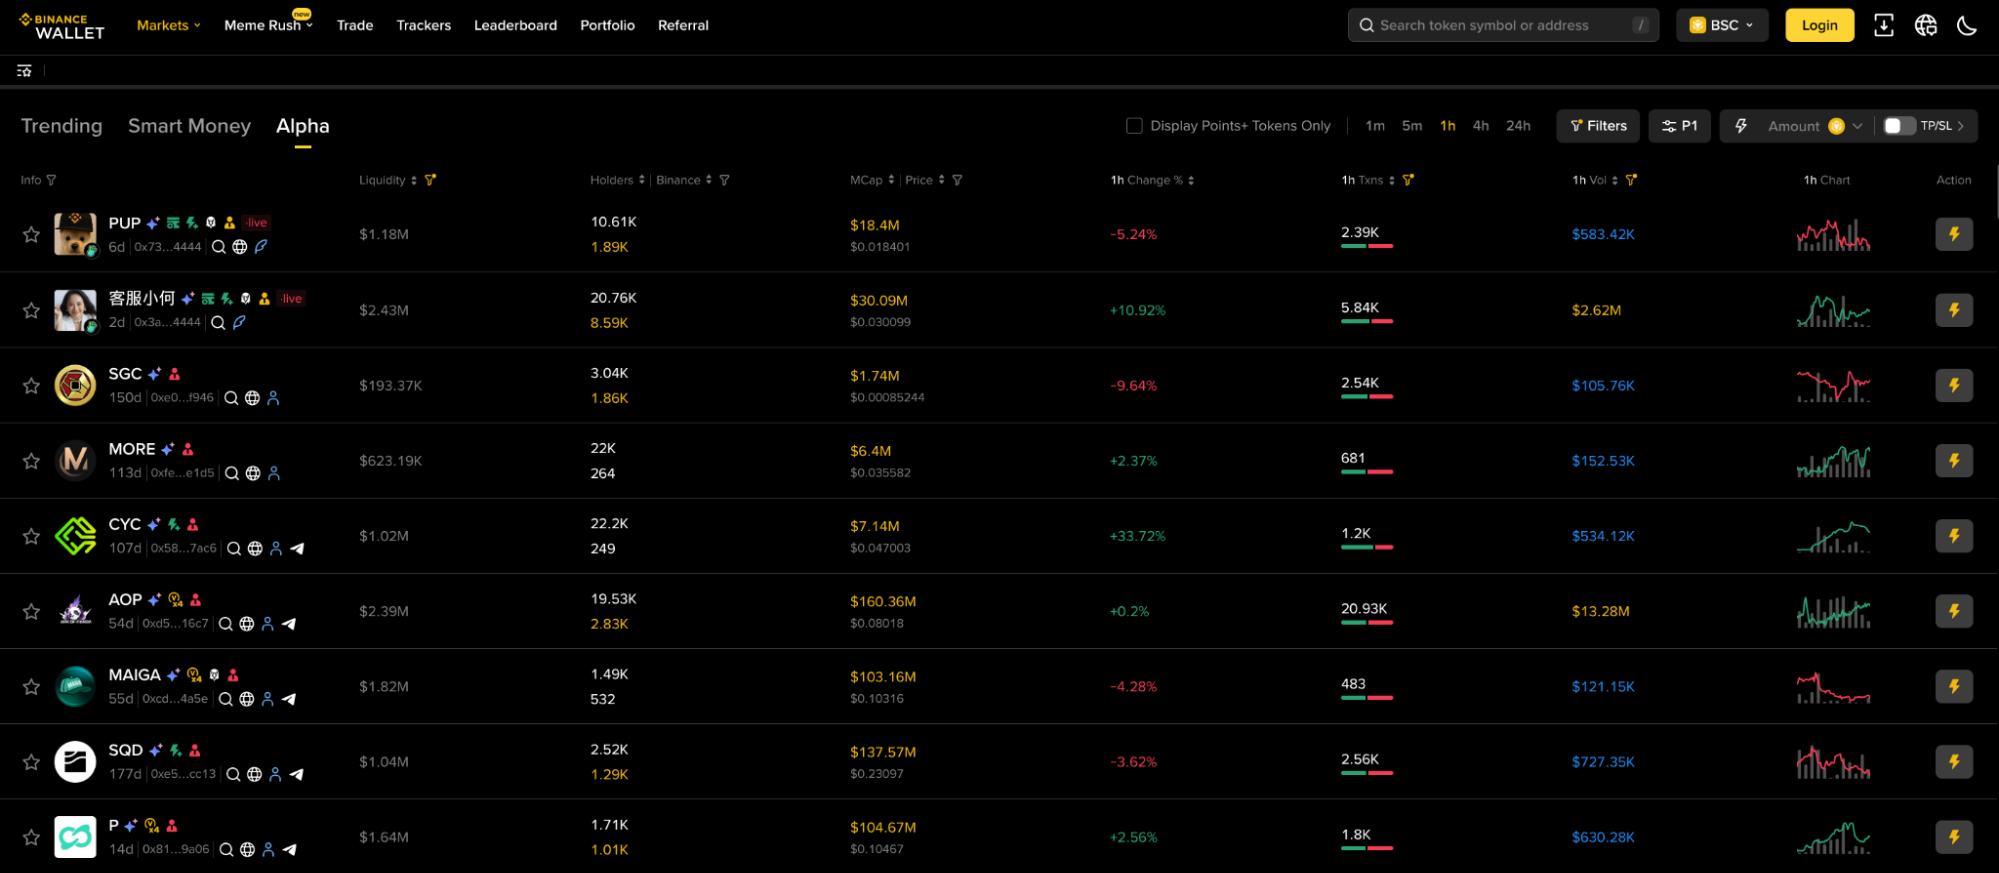
Task: Click the Info column filter funnel icon
Action: [51, 180]
